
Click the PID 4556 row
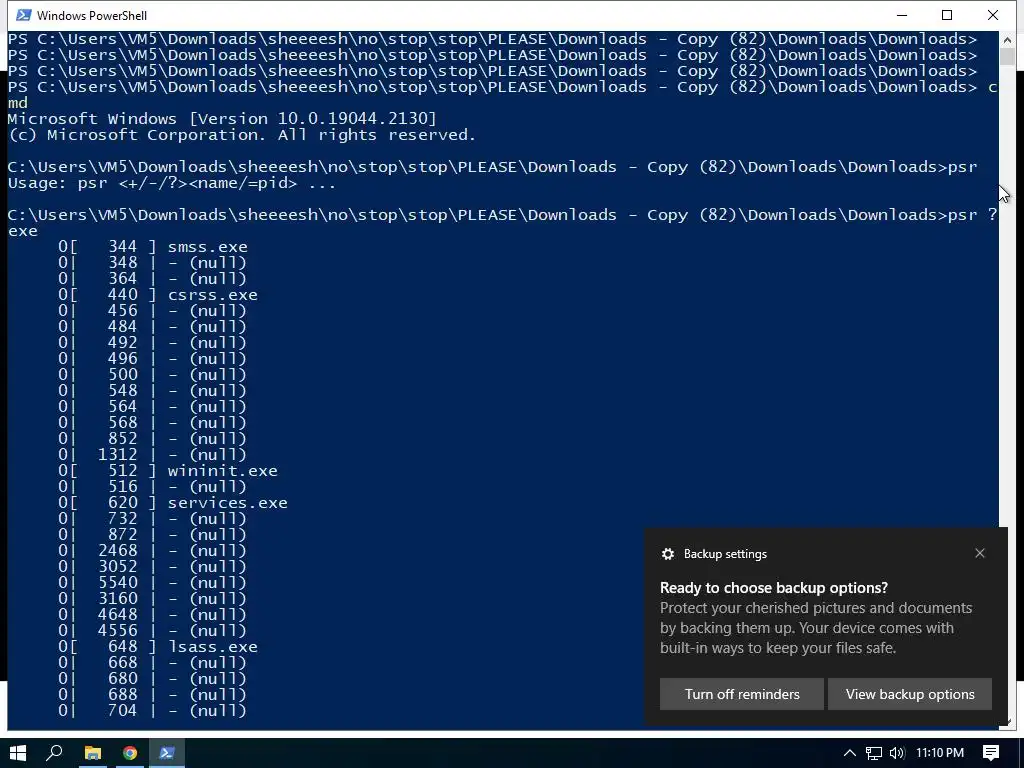(x=152, y=631)
